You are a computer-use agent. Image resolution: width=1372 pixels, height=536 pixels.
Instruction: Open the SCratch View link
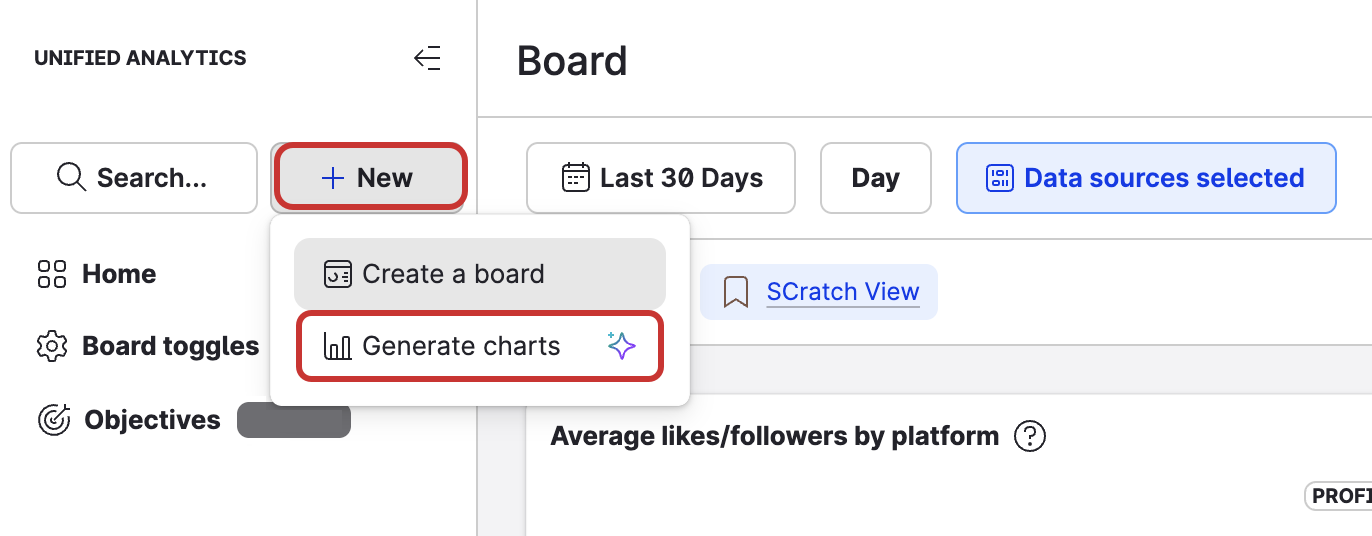842,292
